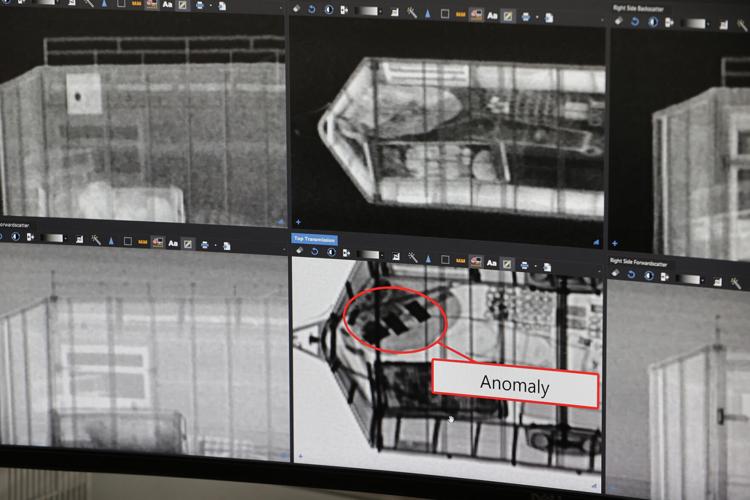
Task: Open print options arrow in Top Transmission toolbar
Action: 536,266
